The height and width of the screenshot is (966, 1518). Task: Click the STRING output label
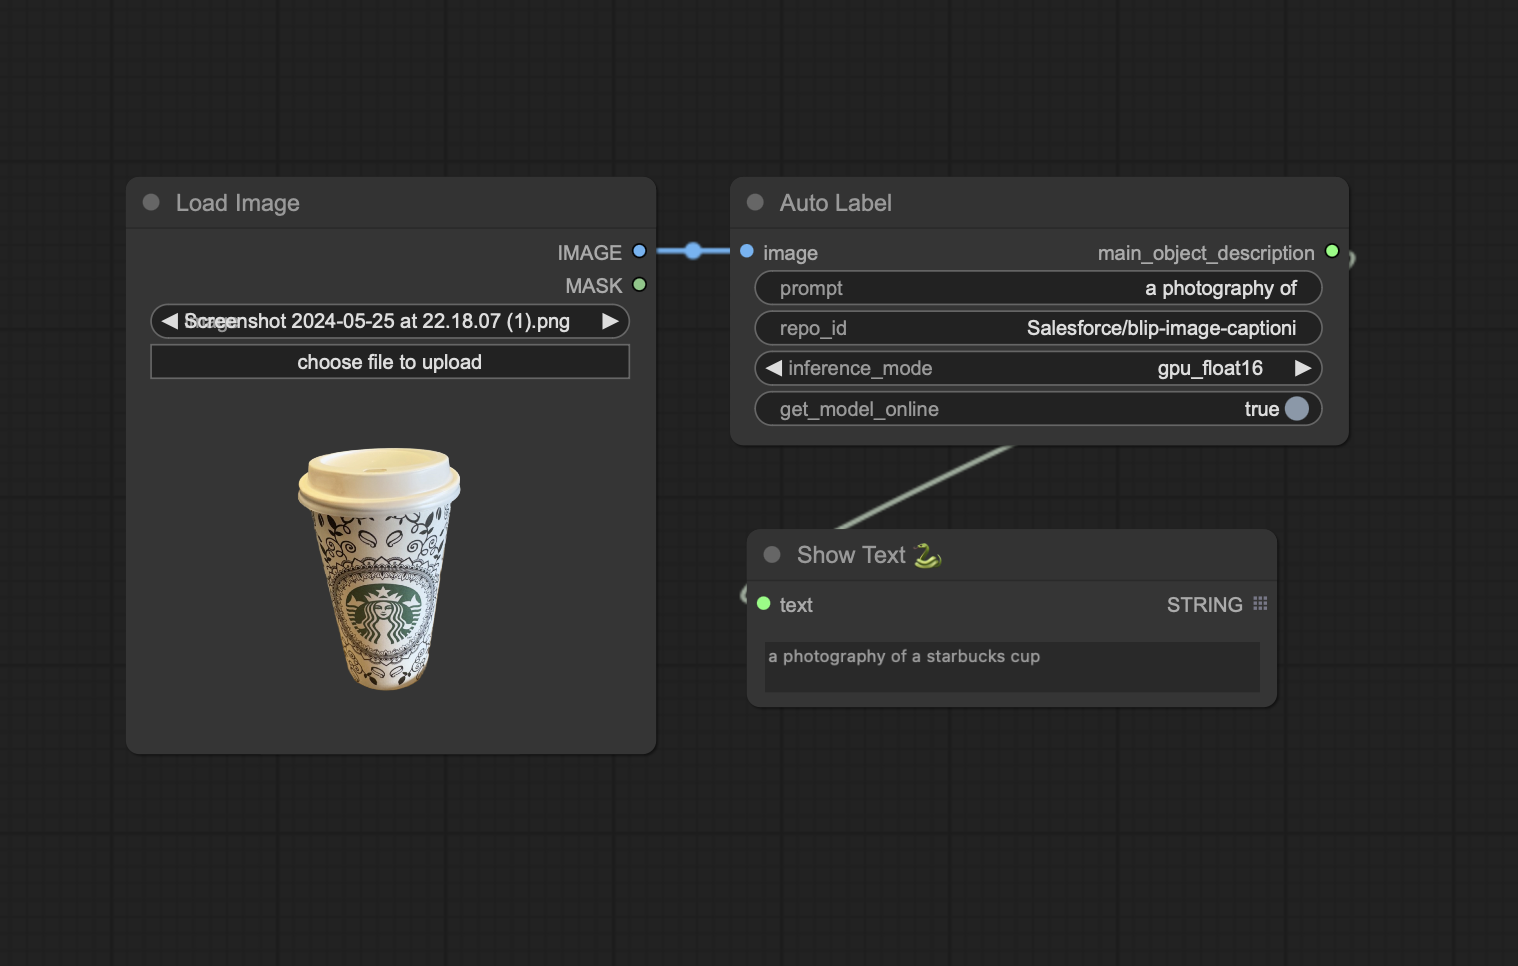click(x=1204, y=605)
